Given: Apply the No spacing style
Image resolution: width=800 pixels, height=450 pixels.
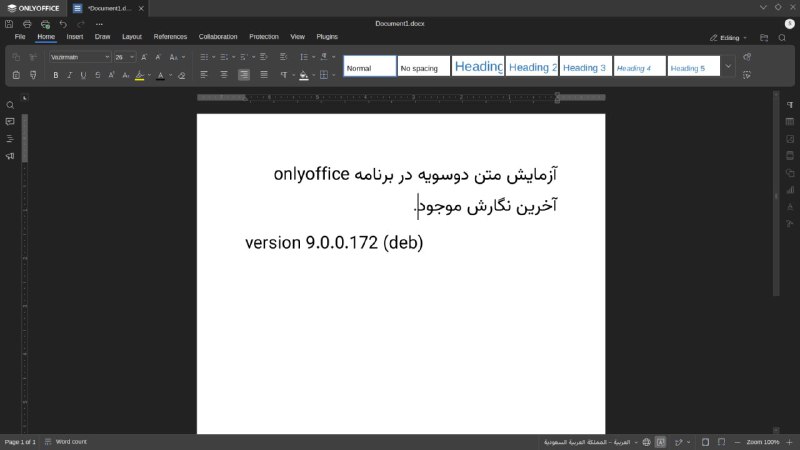Looking at the screenshot, I should pos(423,66).
